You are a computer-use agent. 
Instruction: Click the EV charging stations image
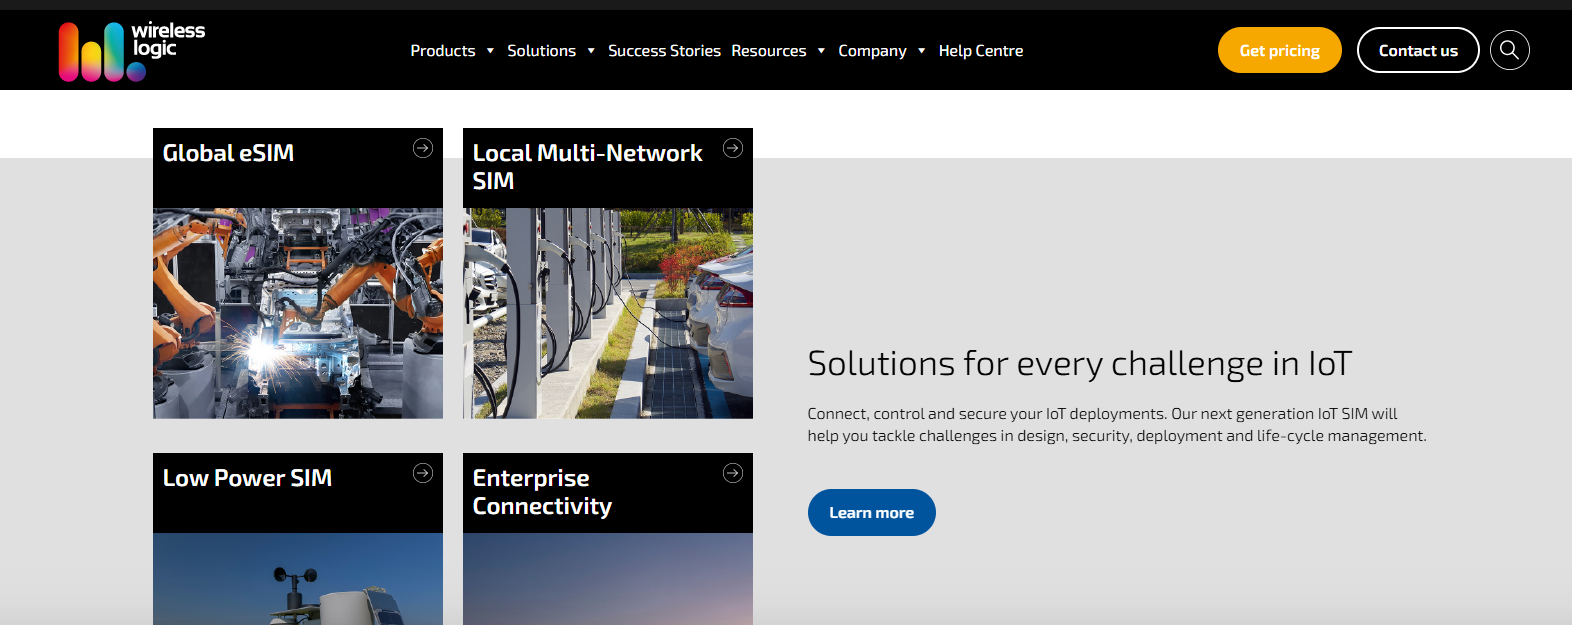pyautogui.click(x=608, y=313)
